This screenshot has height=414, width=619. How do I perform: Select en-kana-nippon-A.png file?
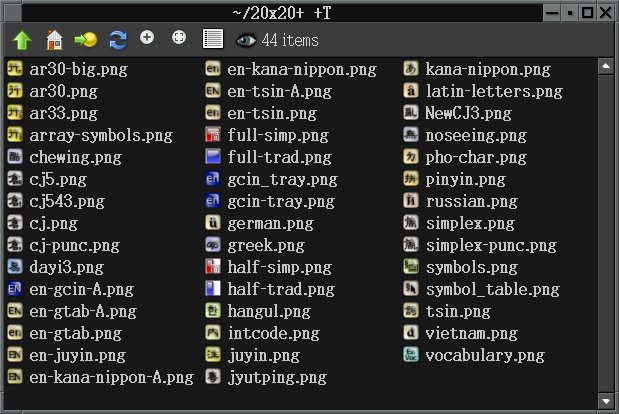point(111,377)
